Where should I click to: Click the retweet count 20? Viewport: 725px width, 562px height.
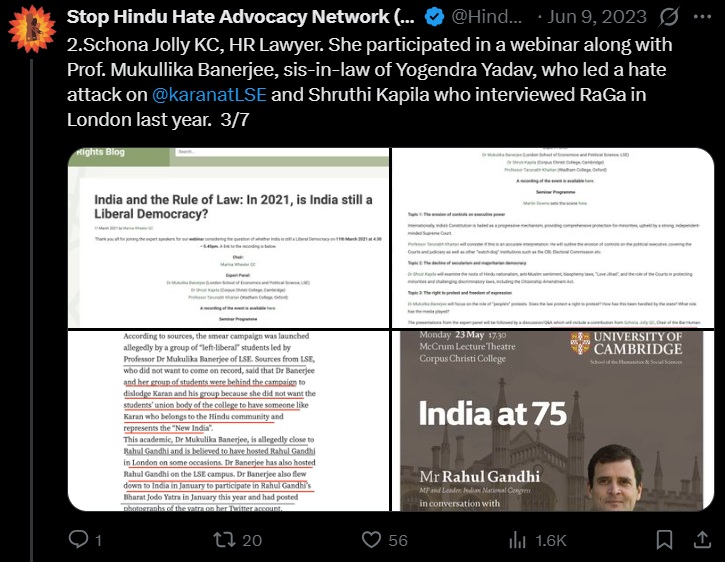[252, 540]
